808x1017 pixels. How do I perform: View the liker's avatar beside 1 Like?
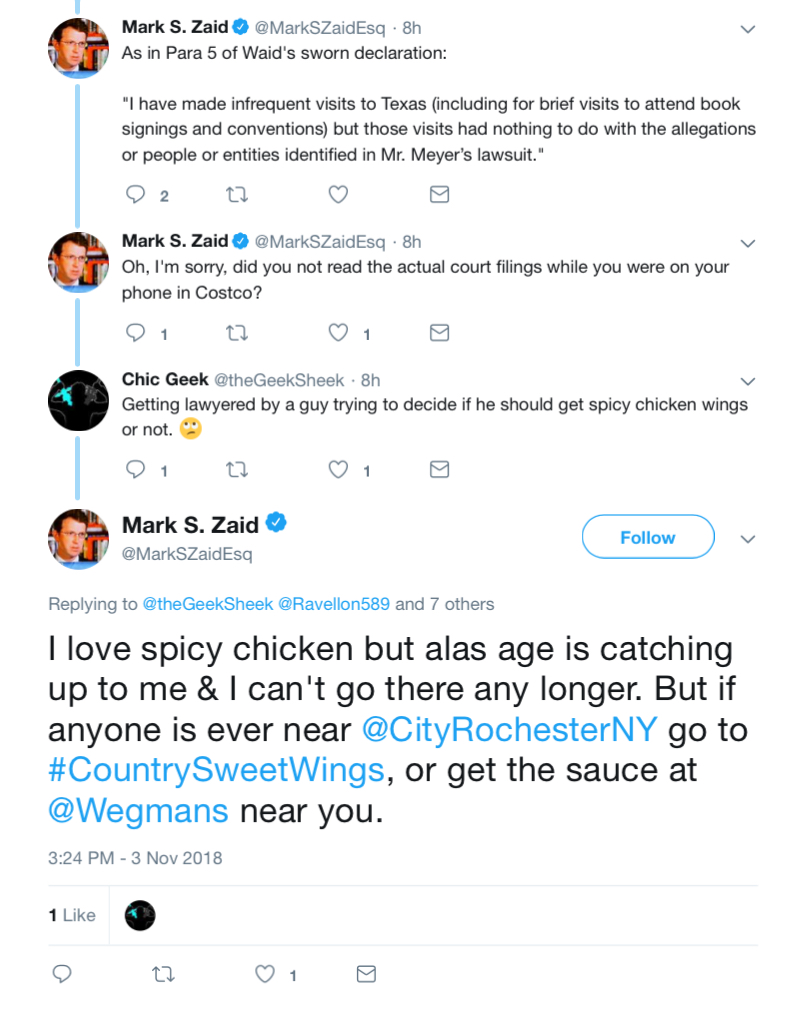coord(140,915)
